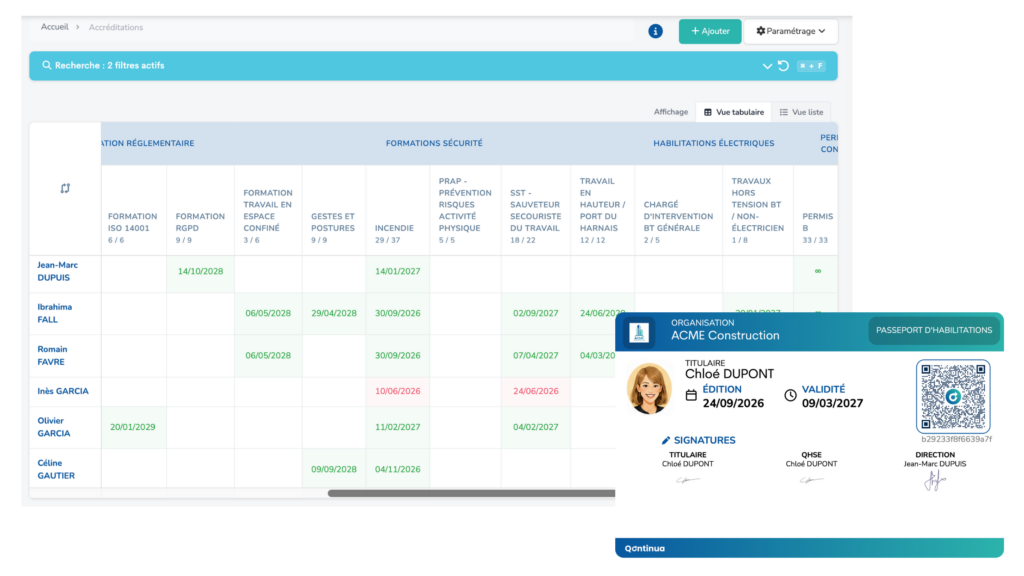Click the Passeport d'habilitations badge
Screen dimensions: 1024x576
click(x=934, y=330)
